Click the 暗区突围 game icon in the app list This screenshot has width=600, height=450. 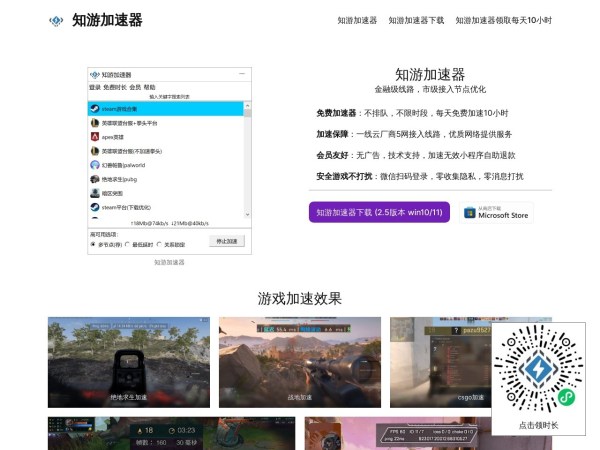coord(95,193)
